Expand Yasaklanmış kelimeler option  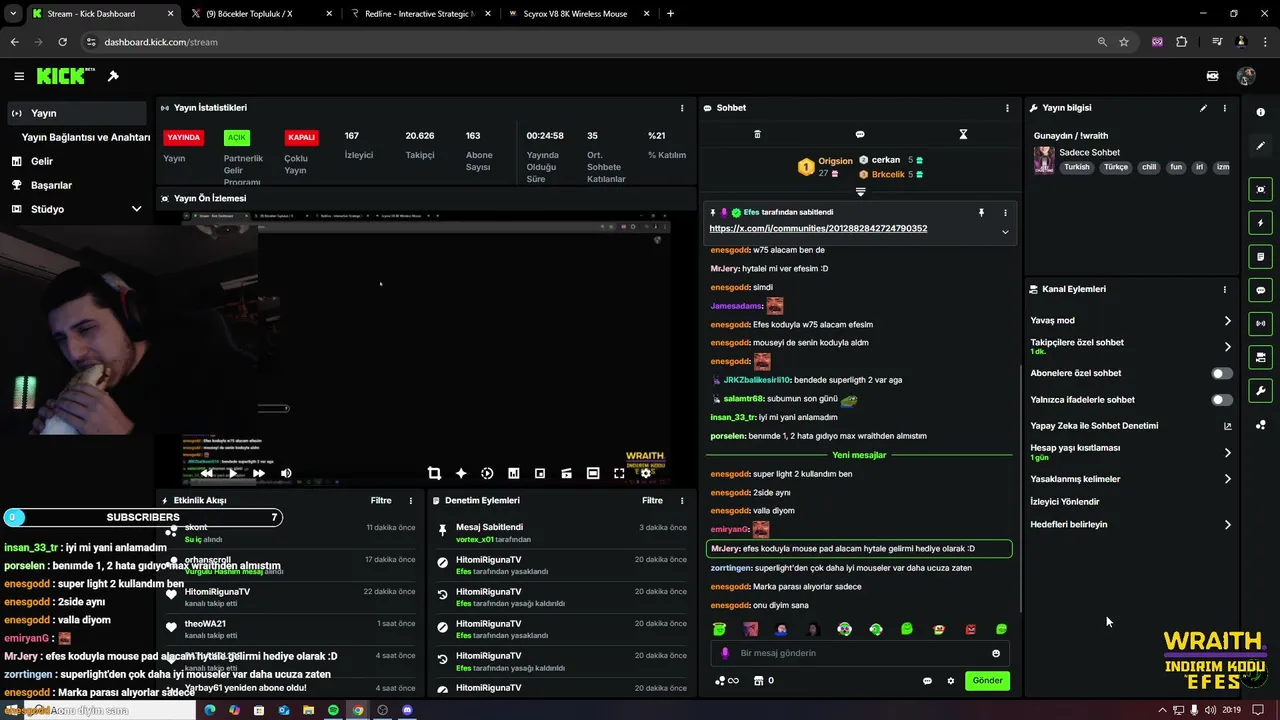tap(1227, 479)
